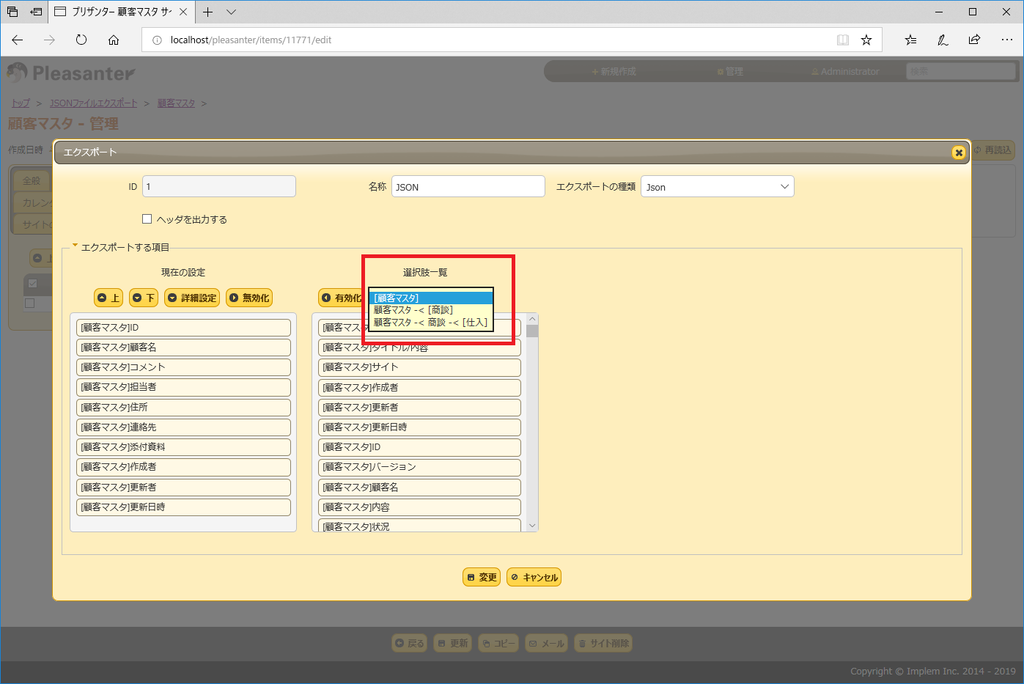This screenshot has height=684, width=1024.
Task: Open browser home page
Action: tap(114, 40)
